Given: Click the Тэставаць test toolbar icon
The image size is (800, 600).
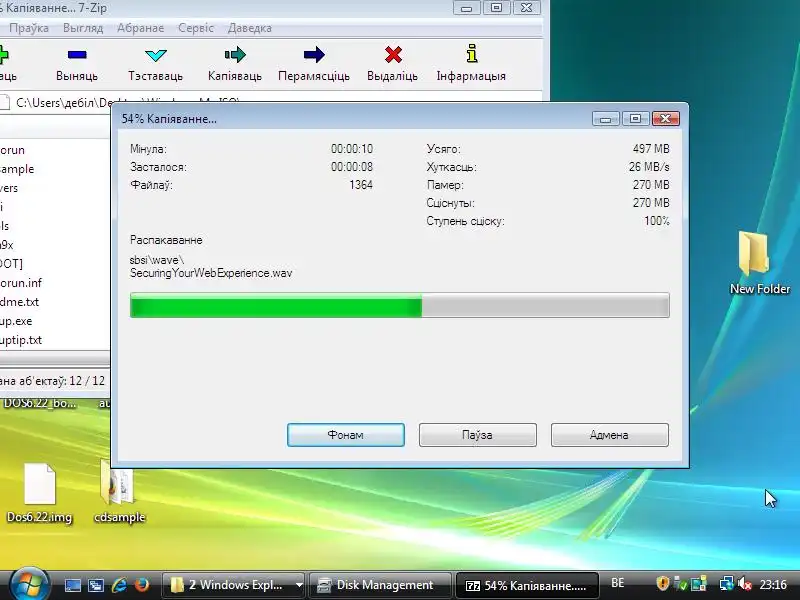Looking at the screenshot, I should [x=156, y=55].
